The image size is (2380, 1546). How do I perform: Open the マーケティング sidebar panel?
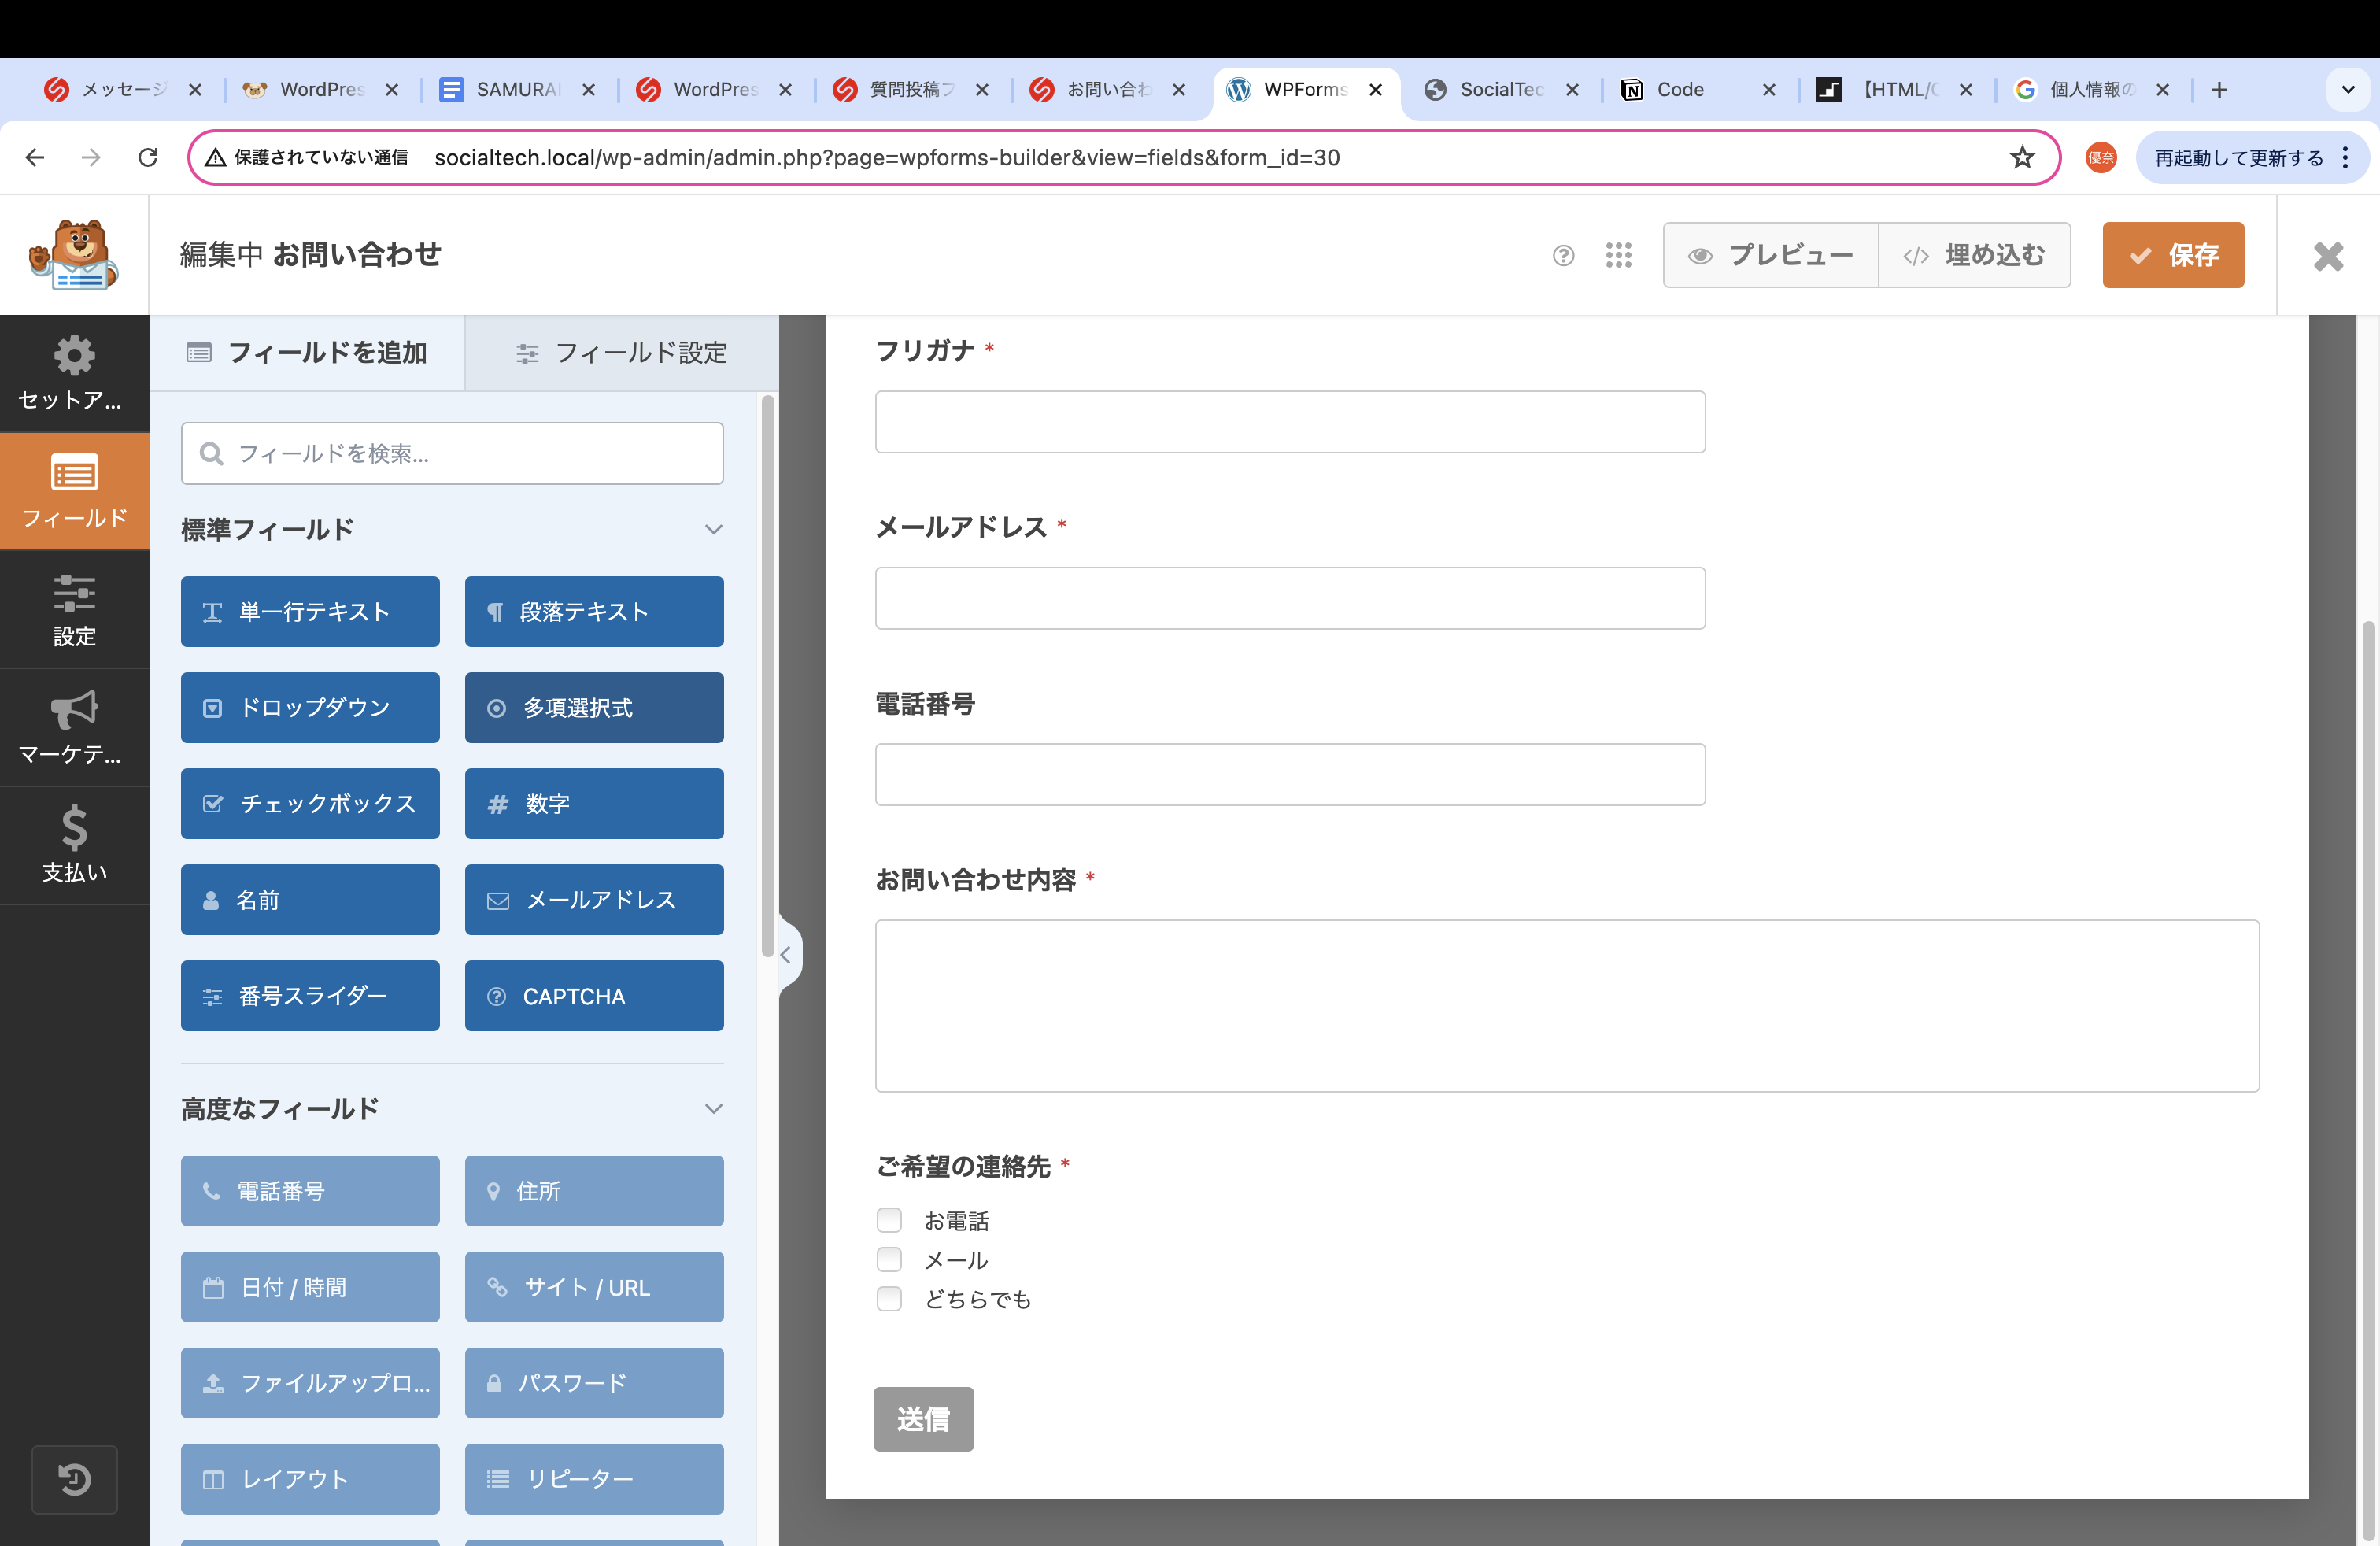pos(74,728)
